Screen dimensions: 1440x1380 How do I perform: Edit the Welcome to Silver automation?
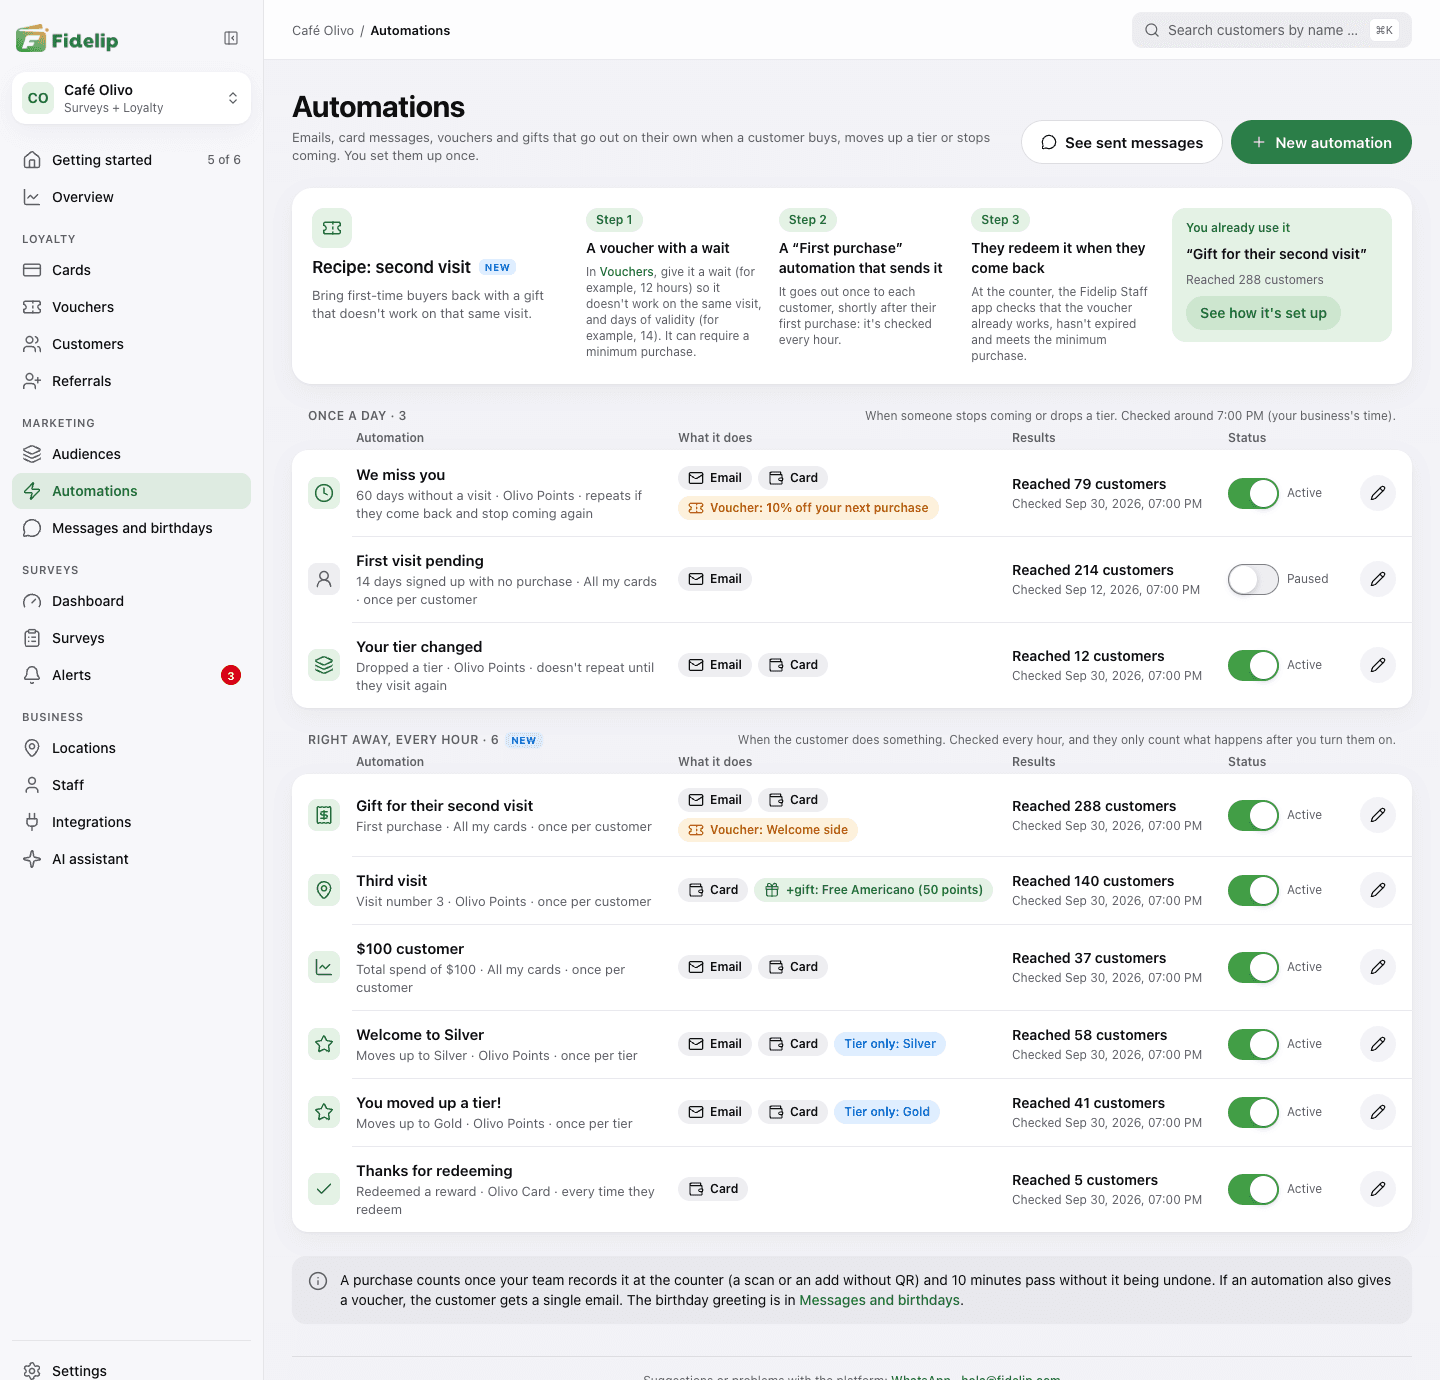[x=1378, y=1044]
